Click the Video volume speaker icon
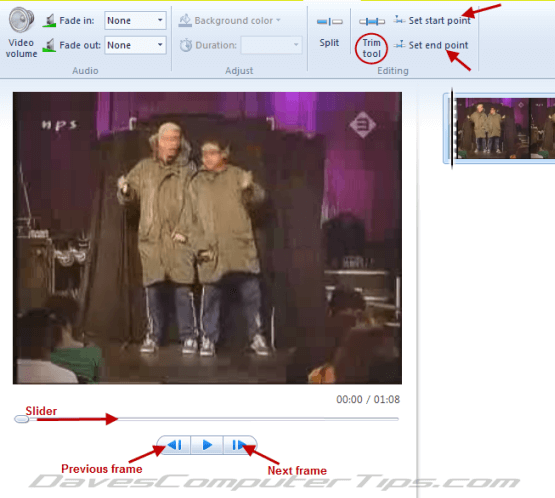 click(21, 19)
